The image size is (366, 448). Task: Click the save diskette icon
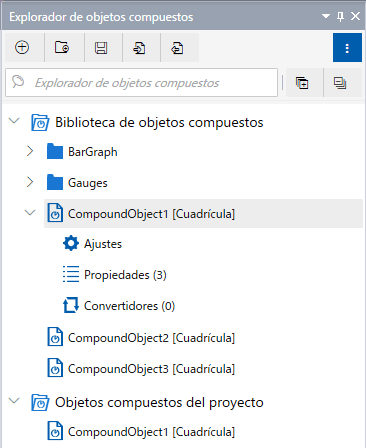(101, 47)
